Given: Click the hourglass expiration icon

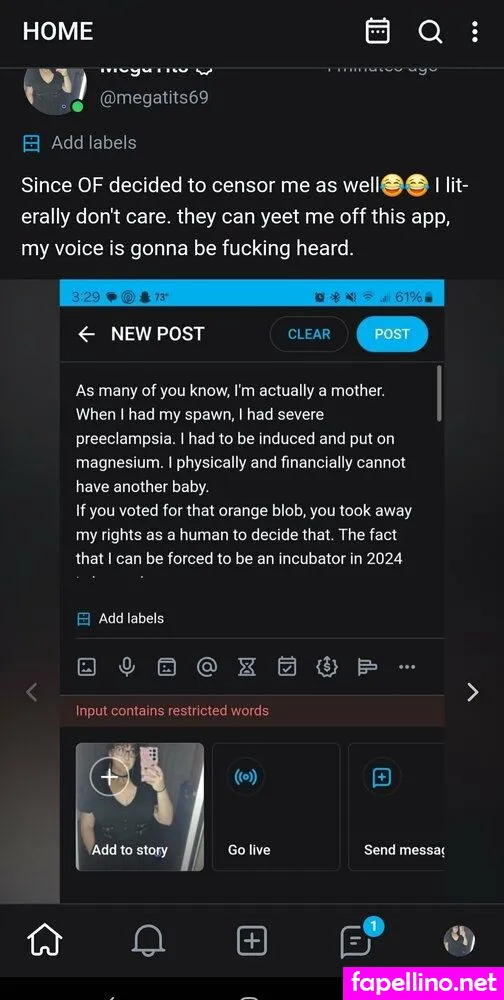Looking at the screenshot, I should (247, 667).
